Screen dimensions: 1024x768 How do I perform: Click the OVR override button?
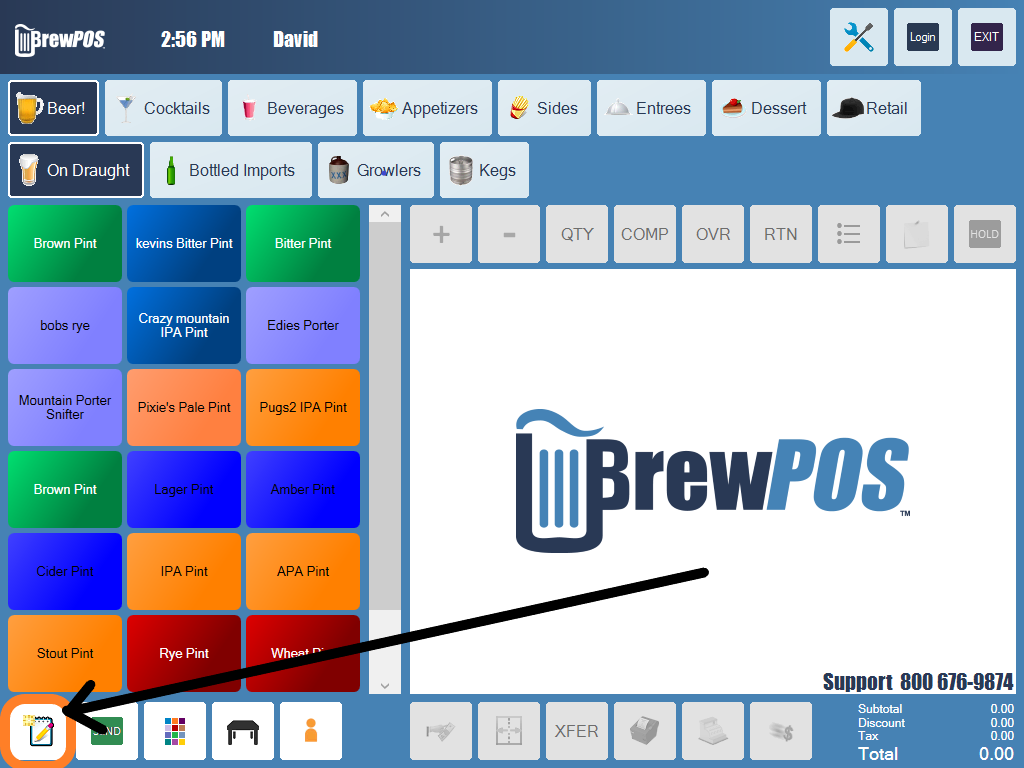[x=712, y=234]
